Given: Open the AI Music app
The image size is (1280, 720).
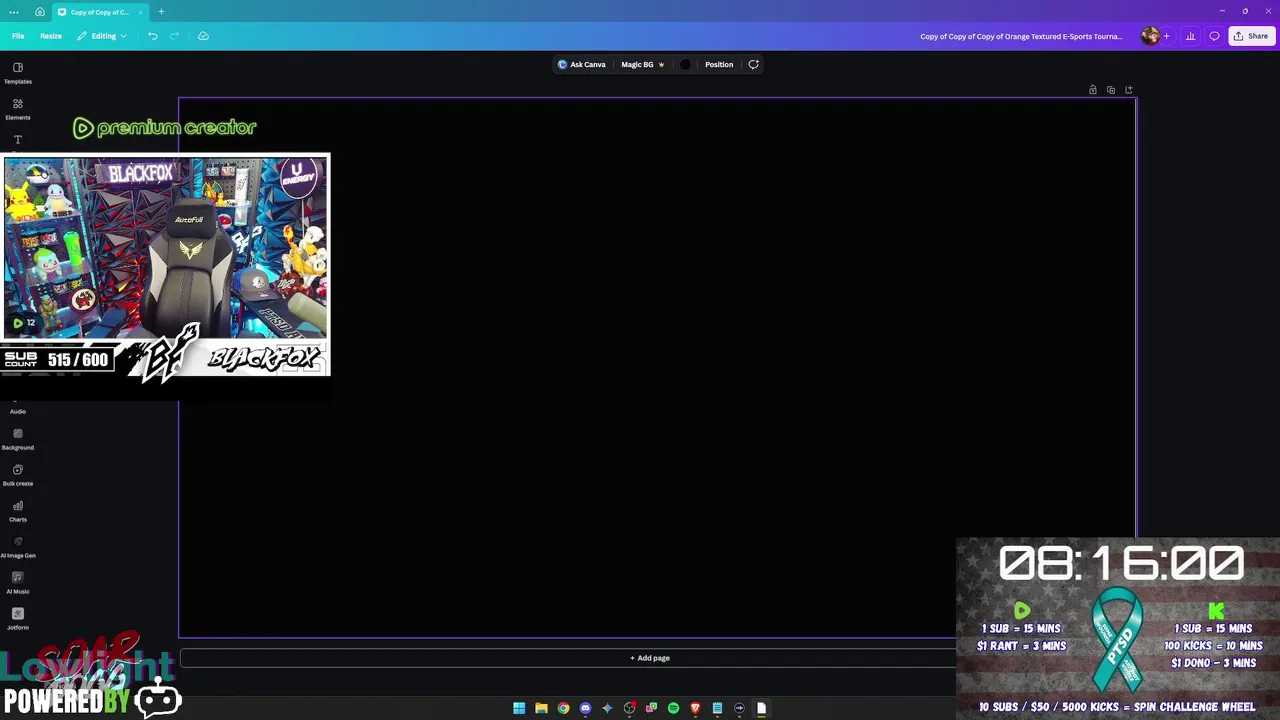Looking at the screenshot, I should 18,583.
